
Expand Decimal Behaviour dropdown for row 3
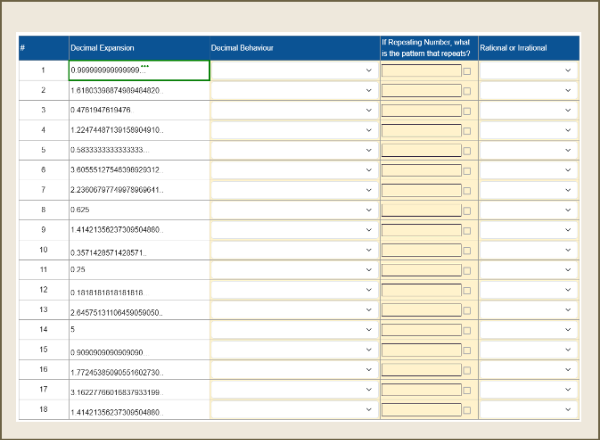click(x=293, y=110)
